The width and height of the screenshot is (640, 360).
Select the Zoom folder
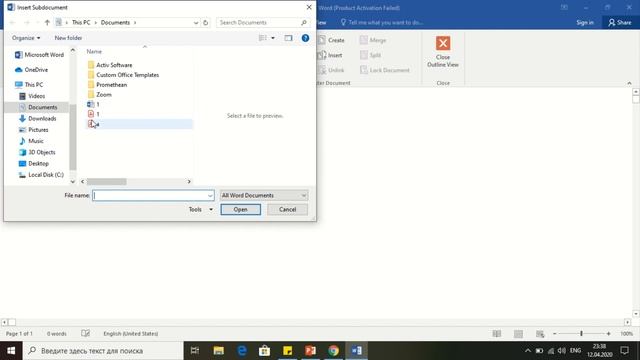coord(100,94)
